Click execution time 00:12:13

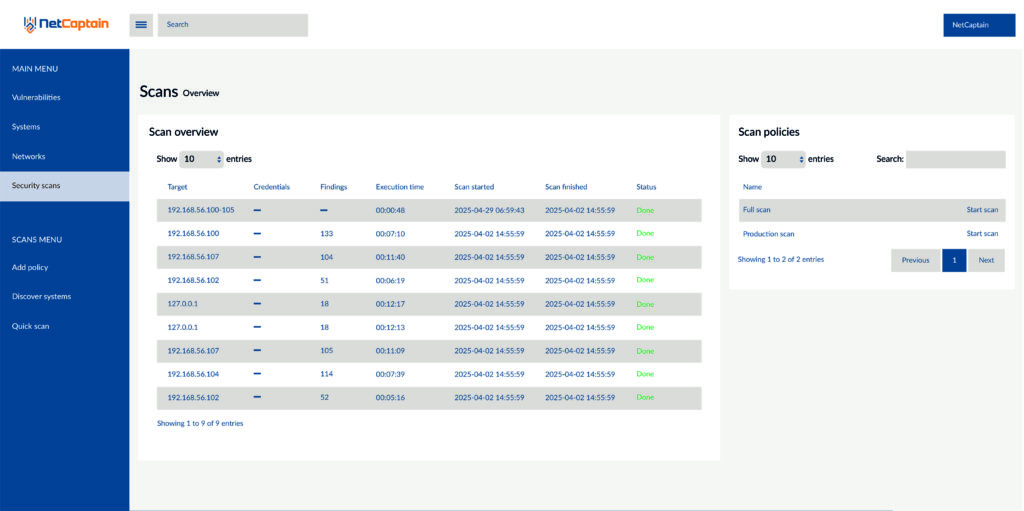tap(391, 327)
